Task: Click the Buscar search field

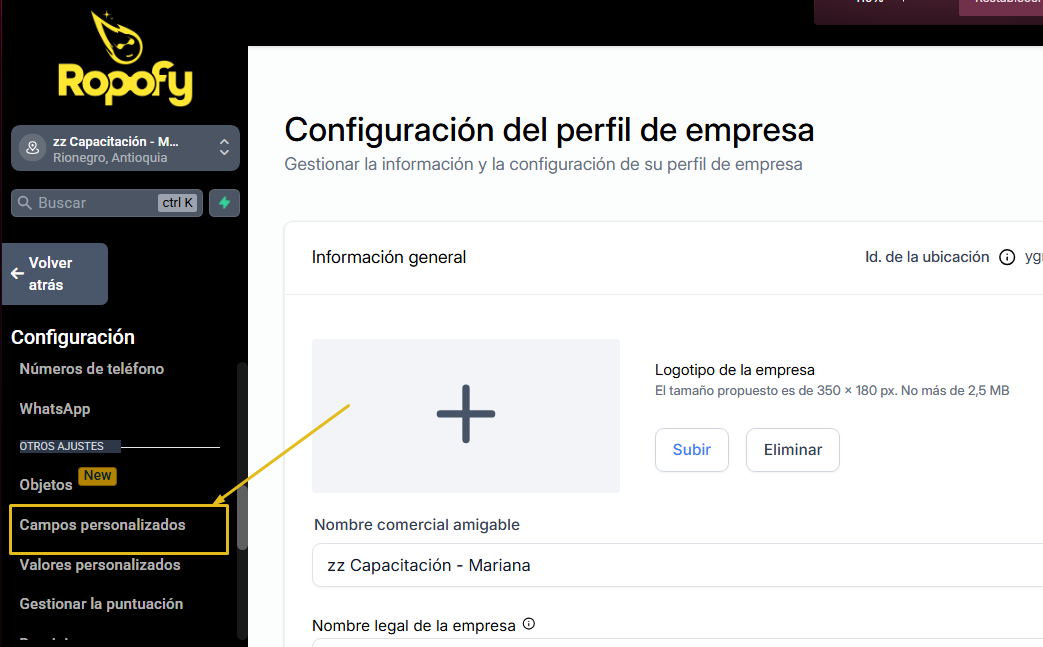Action: (106, 203)
